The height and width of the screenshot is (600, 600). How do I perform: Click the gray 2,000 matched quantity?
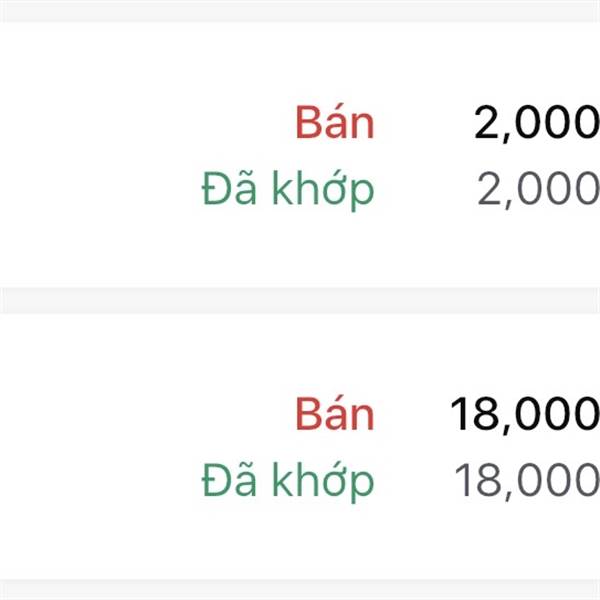point(538,189)
